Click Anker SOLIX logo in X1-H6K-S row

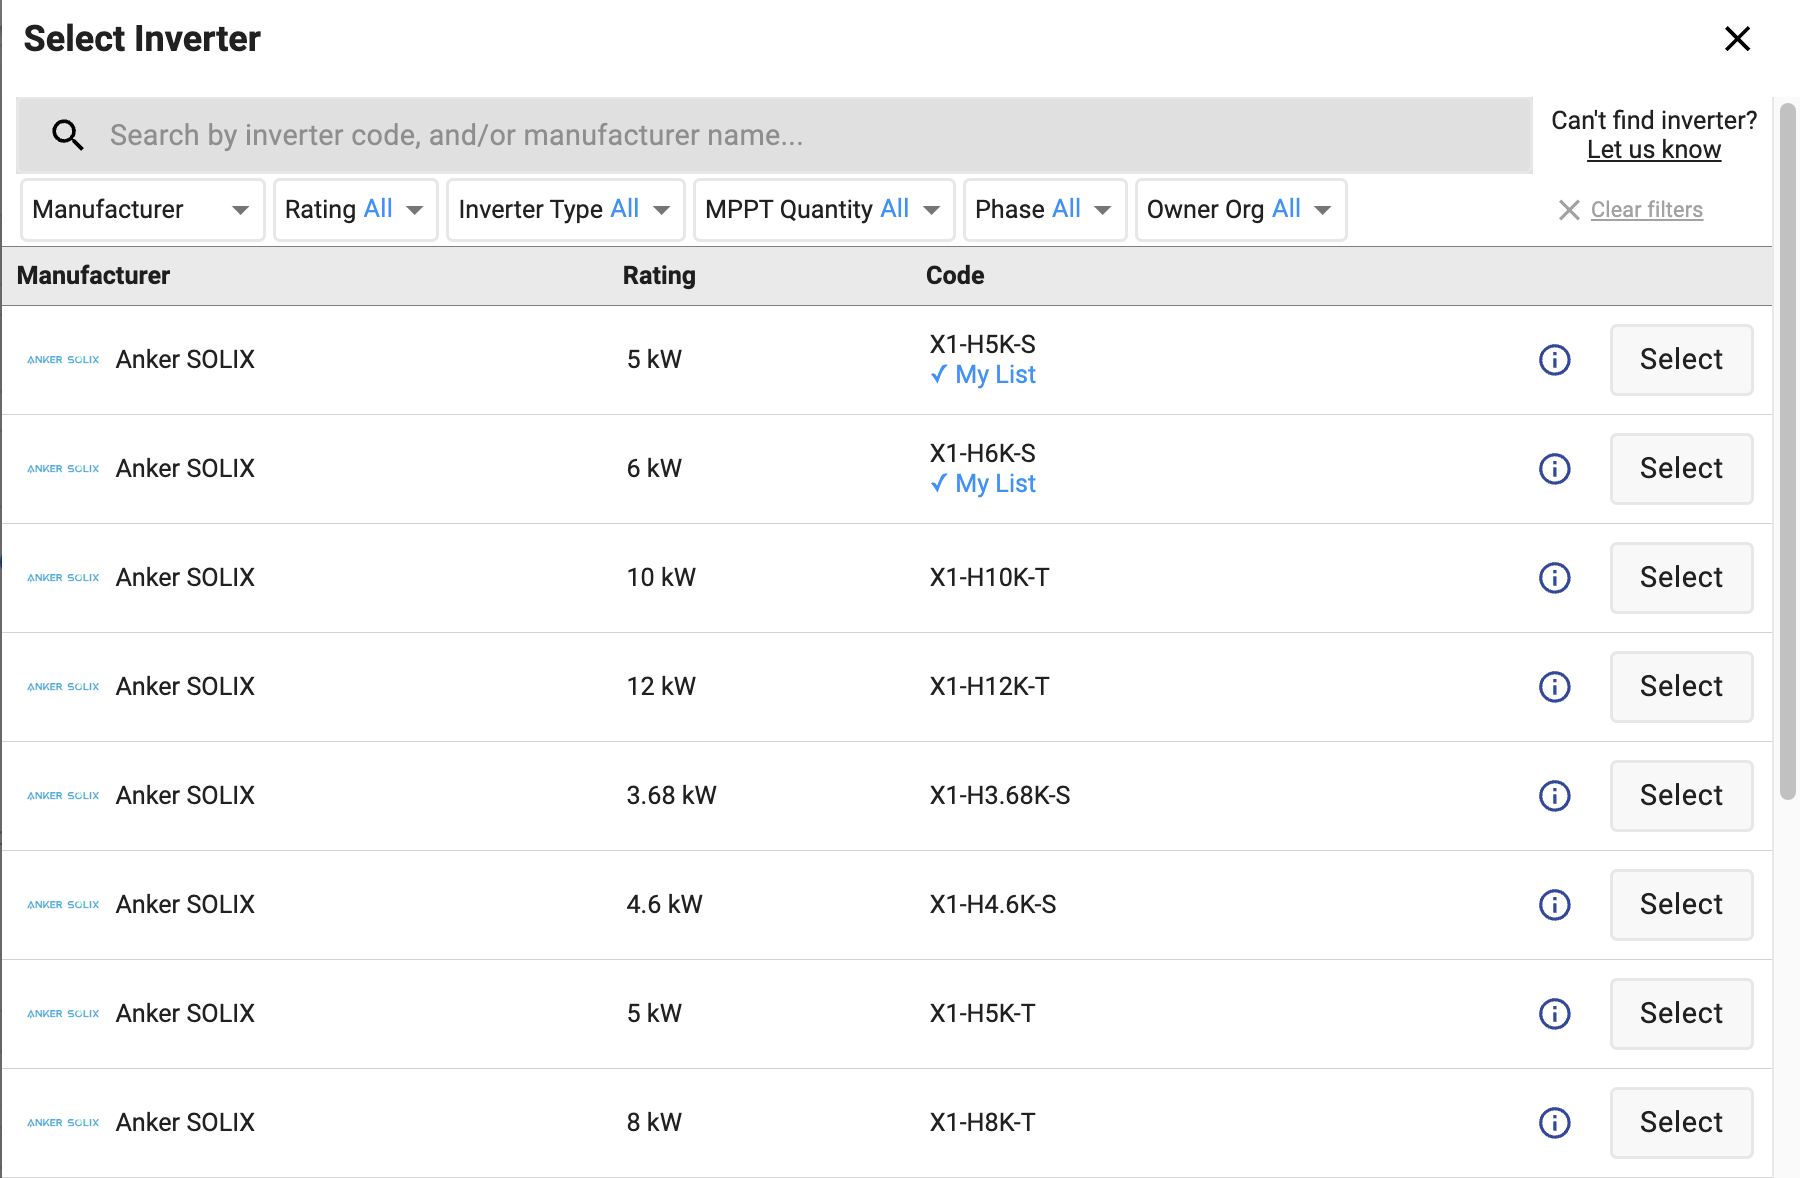coord(63,469)
